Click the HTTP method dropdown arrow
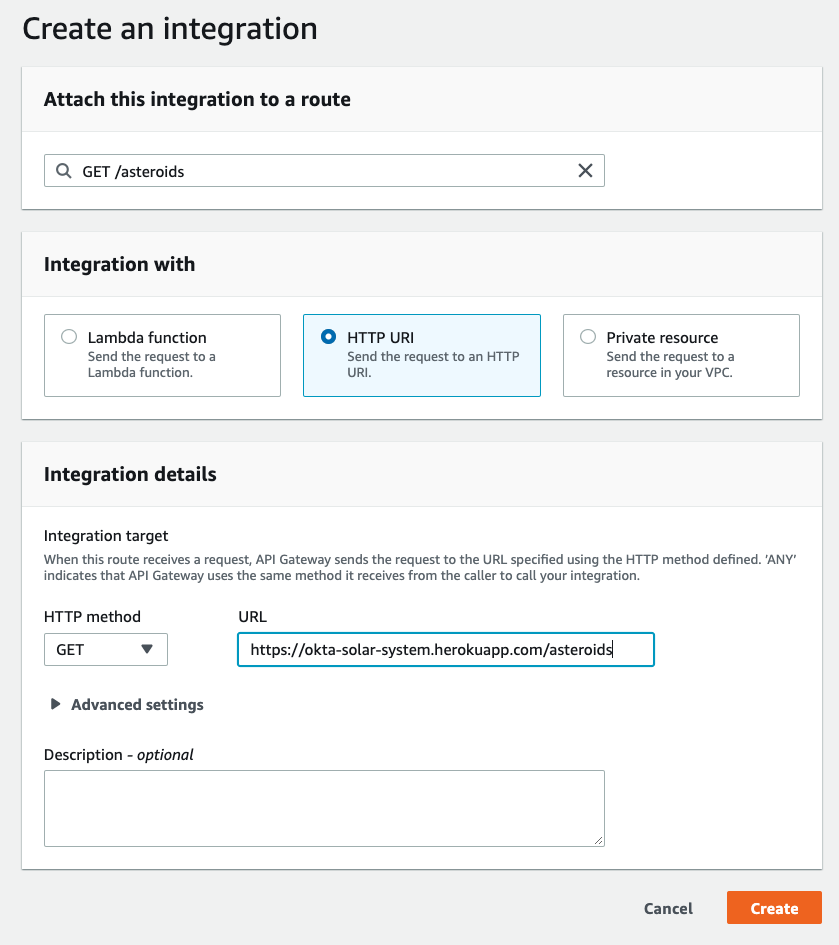This screenshot has height=945, width=839. coord(146,649)
